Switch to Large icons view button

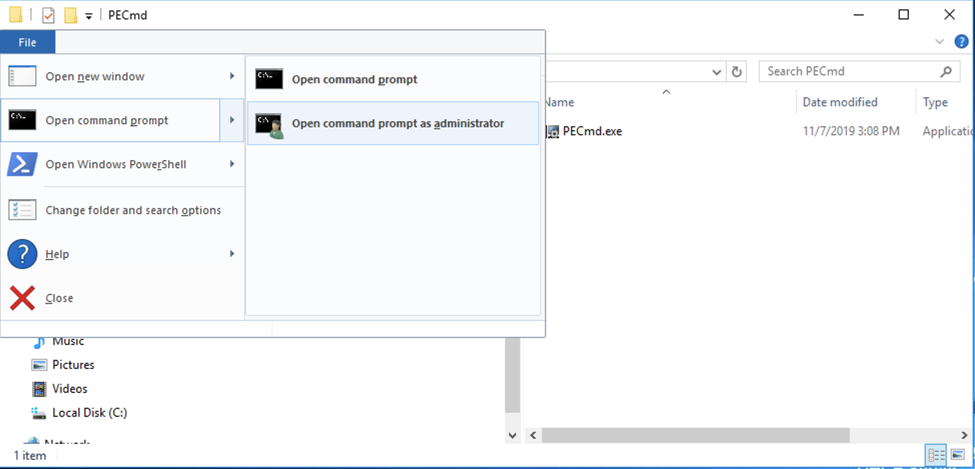(x=957, y=455)
